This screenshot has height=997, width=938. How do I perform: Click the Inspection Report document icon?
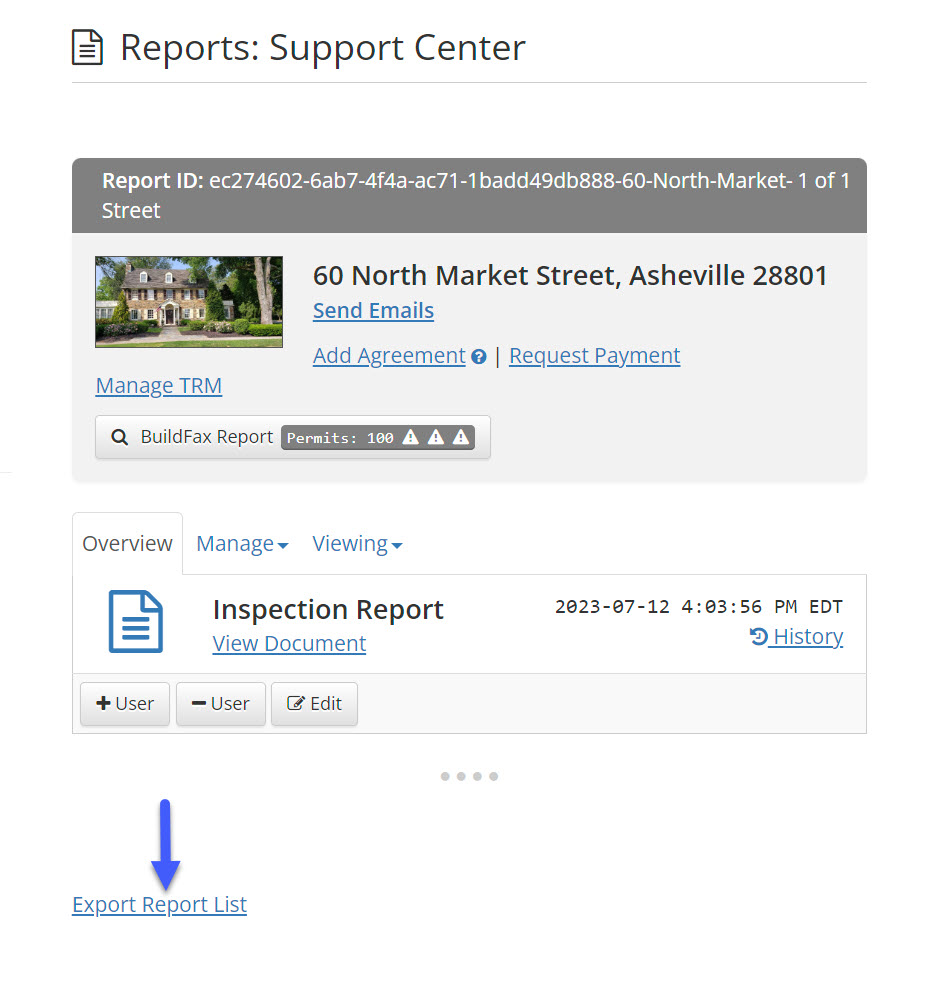click(x=135, y=621)
